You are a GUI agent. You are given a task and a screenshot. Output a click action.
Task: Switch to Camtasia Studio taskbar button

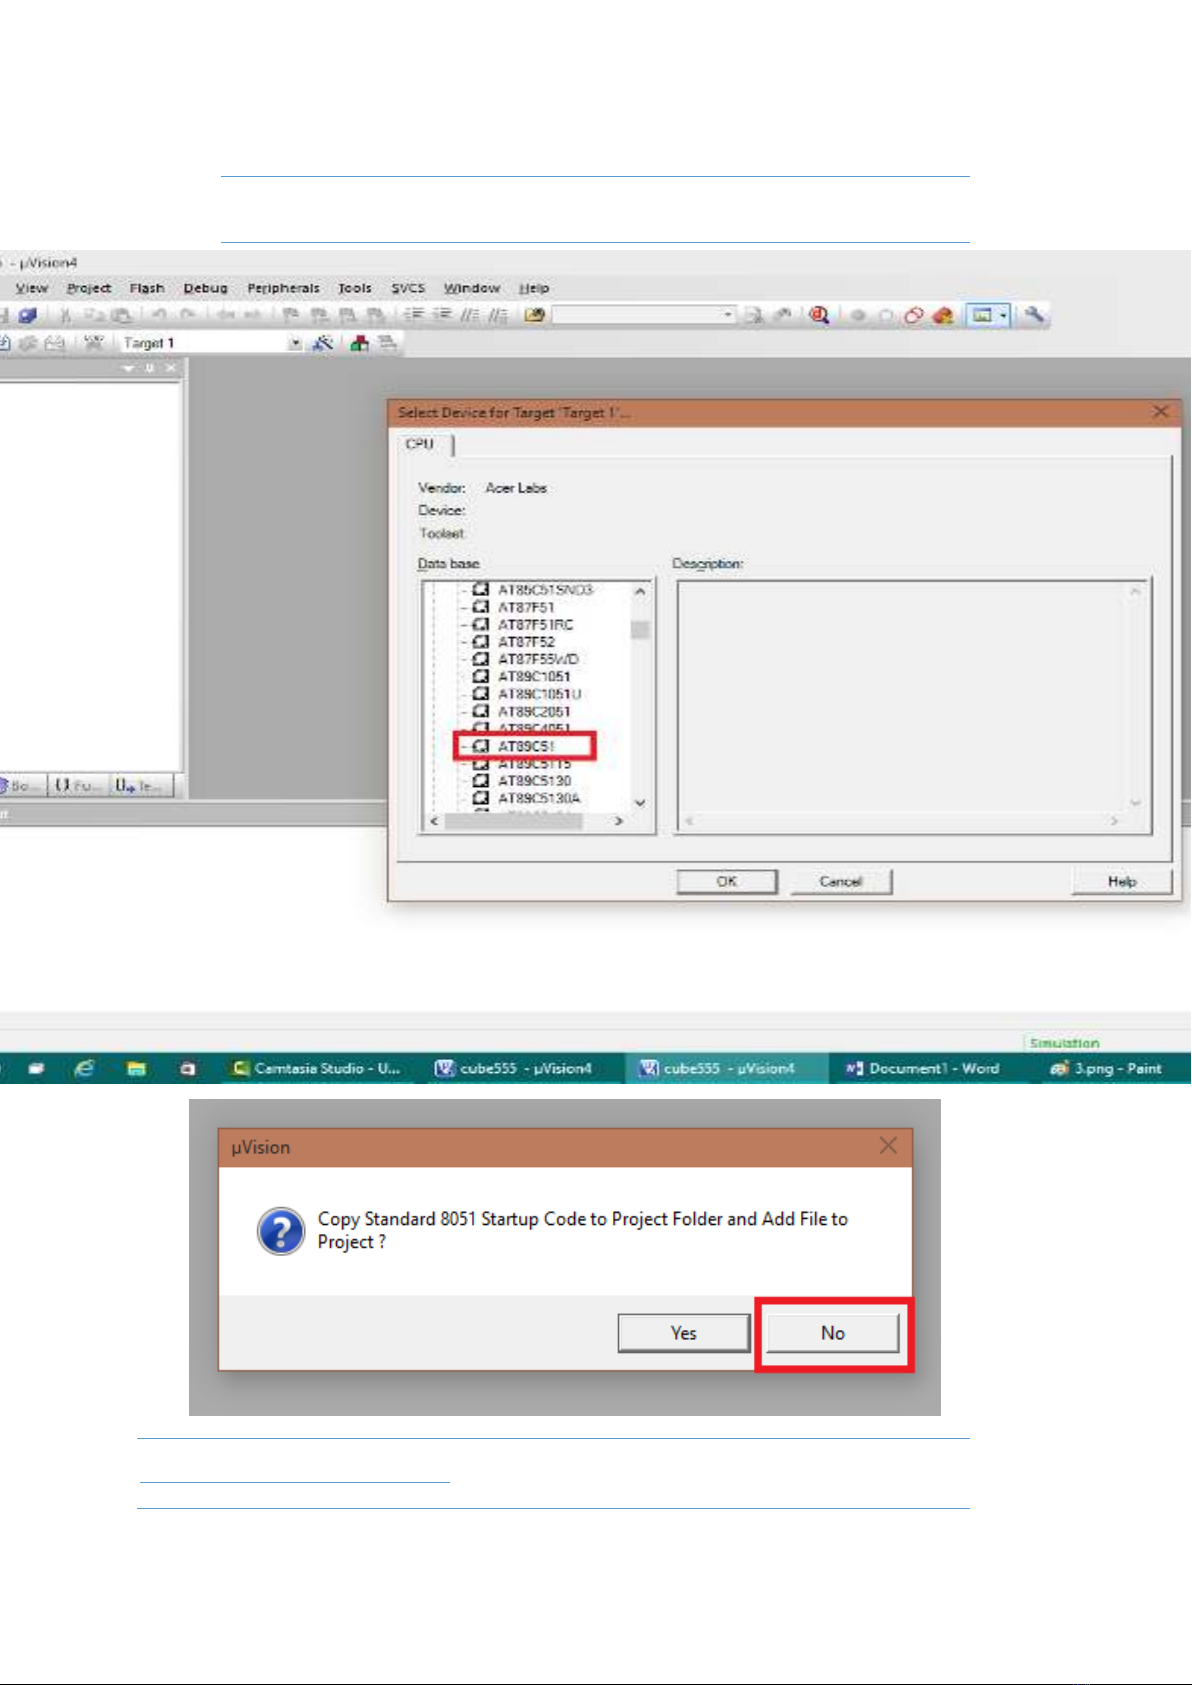click(x=317, y=1068)
